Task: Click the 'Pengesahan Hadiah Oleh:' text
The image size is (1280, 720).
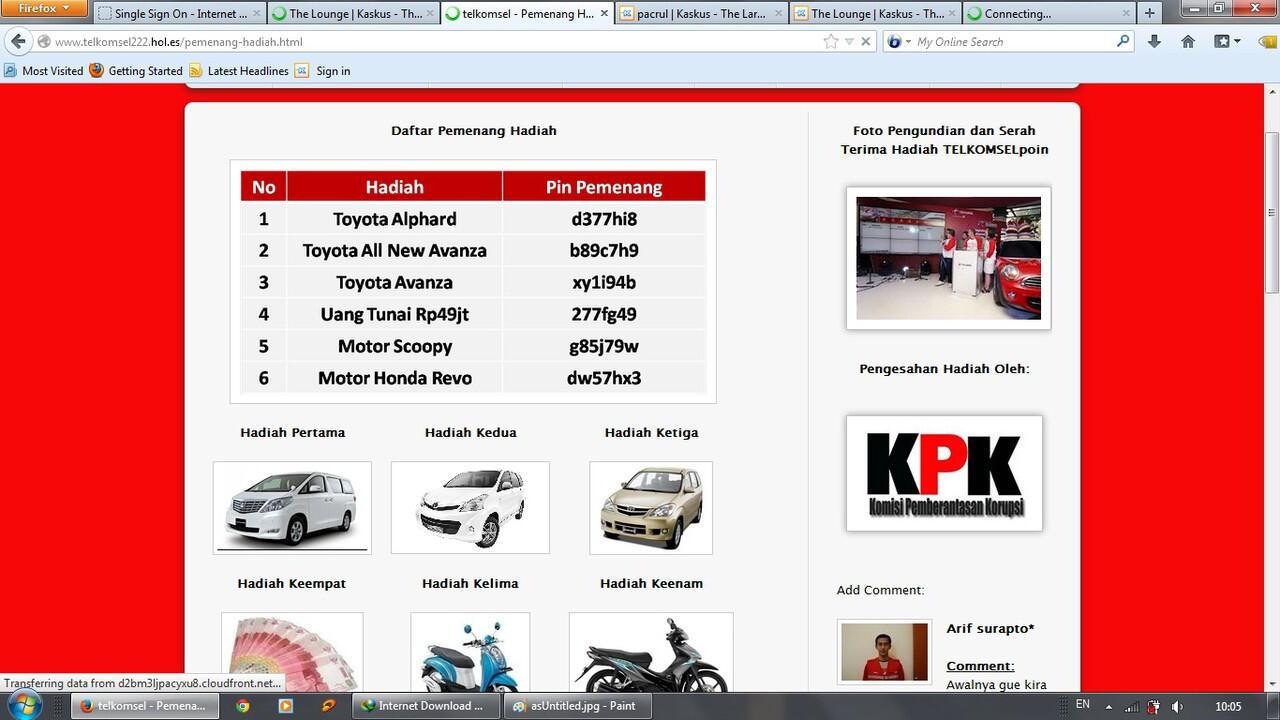Action: [945, 369]
